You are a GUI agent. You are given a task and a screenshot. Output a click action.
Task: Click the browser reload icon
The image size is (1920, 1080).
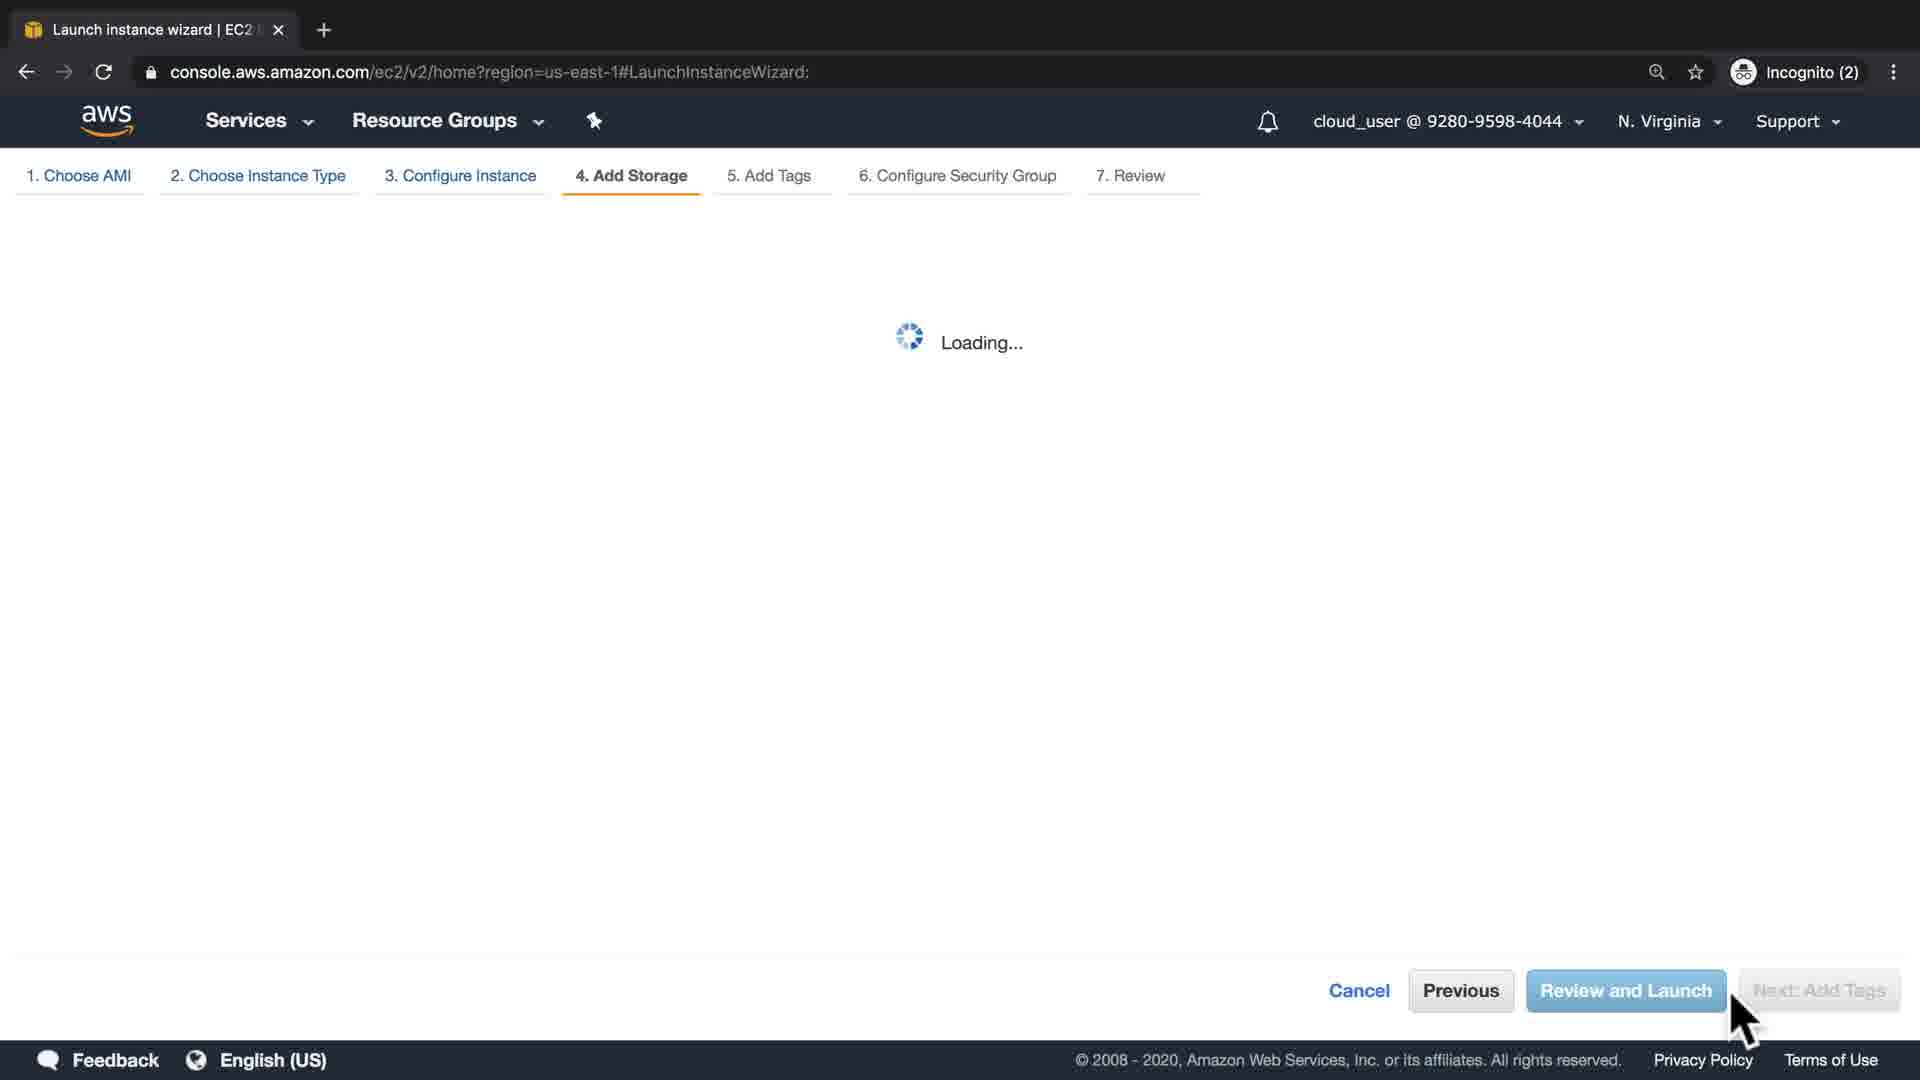tap(103, 72)
